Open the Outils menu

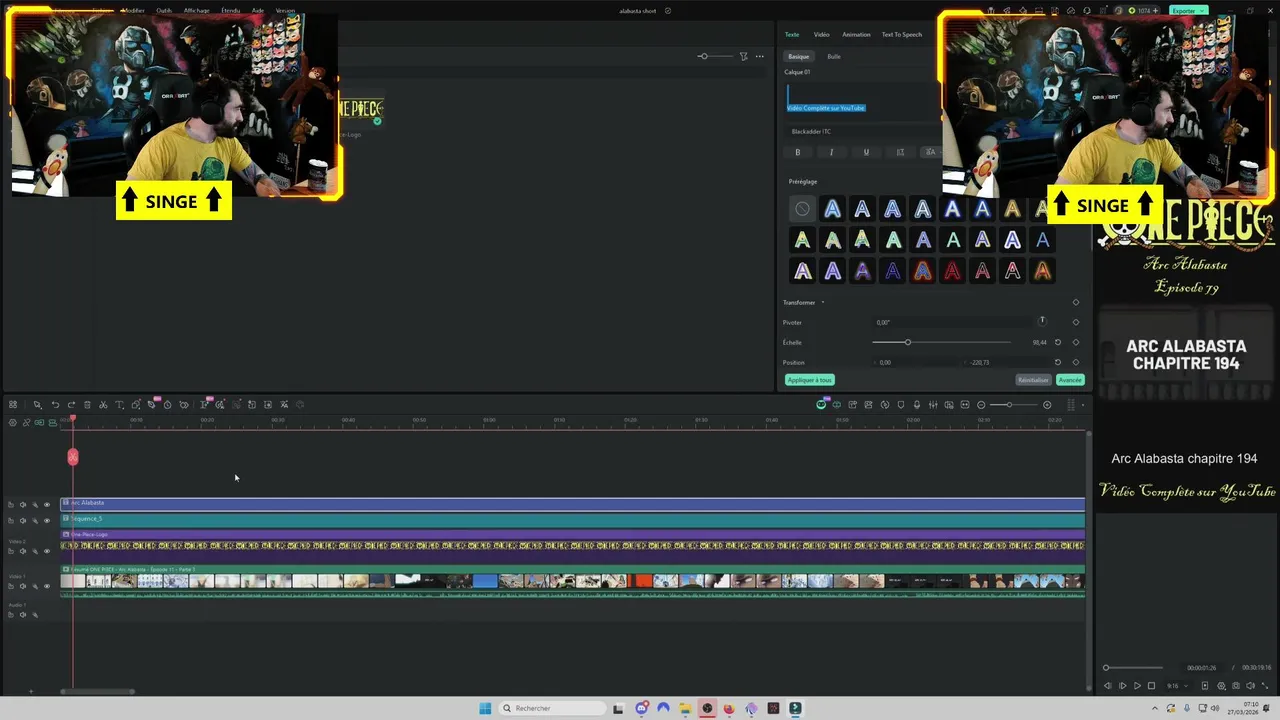tap(164, 10)
